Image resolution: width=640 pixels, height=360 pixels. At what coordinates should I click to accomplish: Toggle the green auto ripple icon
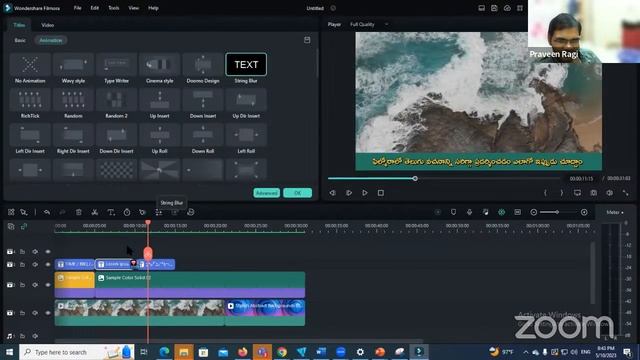(502, 212)
